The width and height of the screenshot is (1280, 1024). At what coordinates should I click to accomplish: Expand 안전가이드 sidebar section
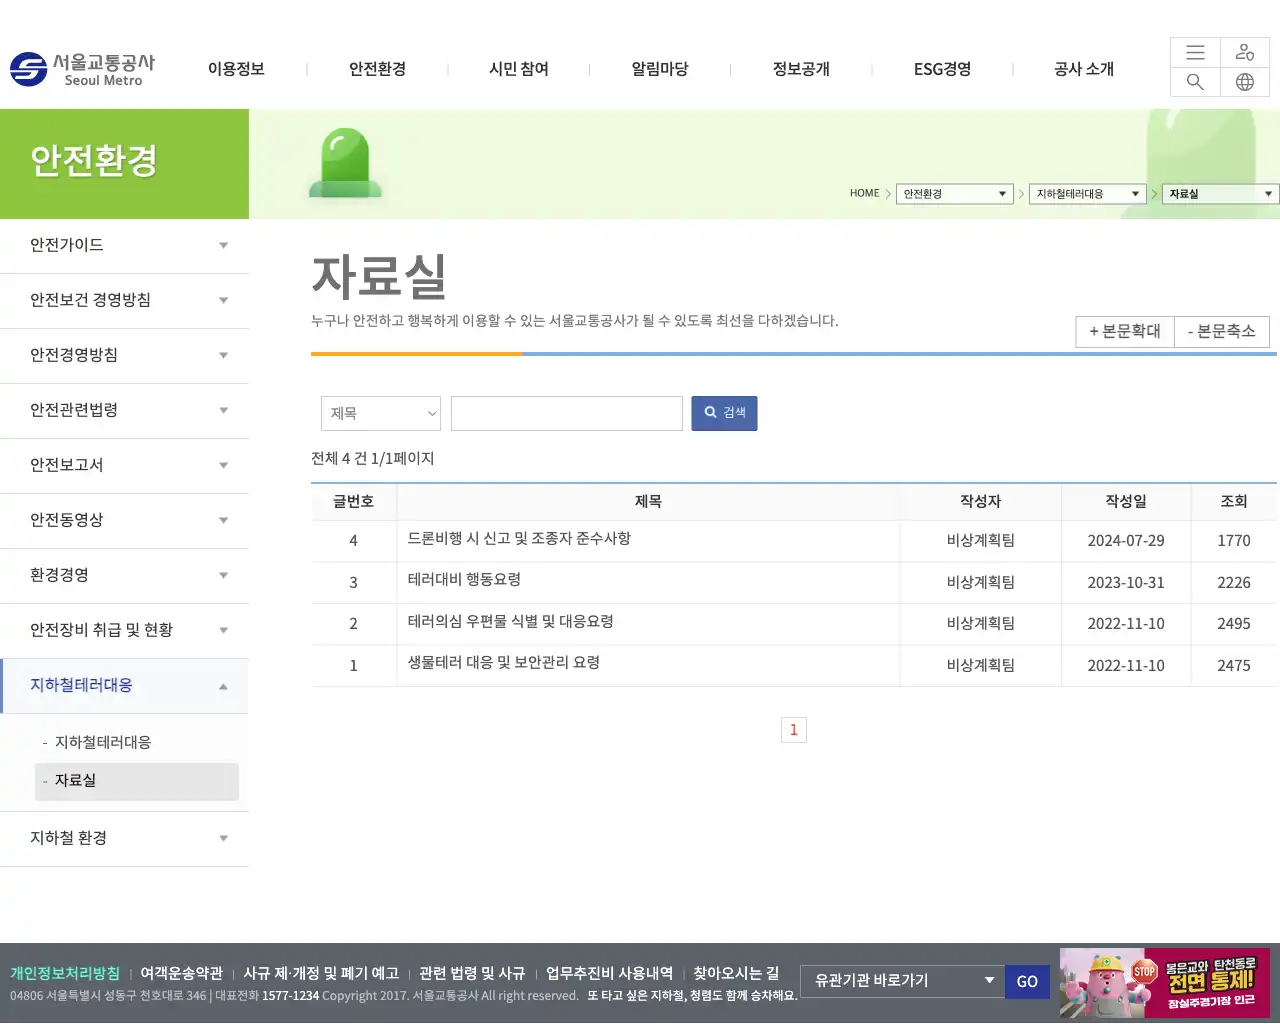(x=124, y=246)
